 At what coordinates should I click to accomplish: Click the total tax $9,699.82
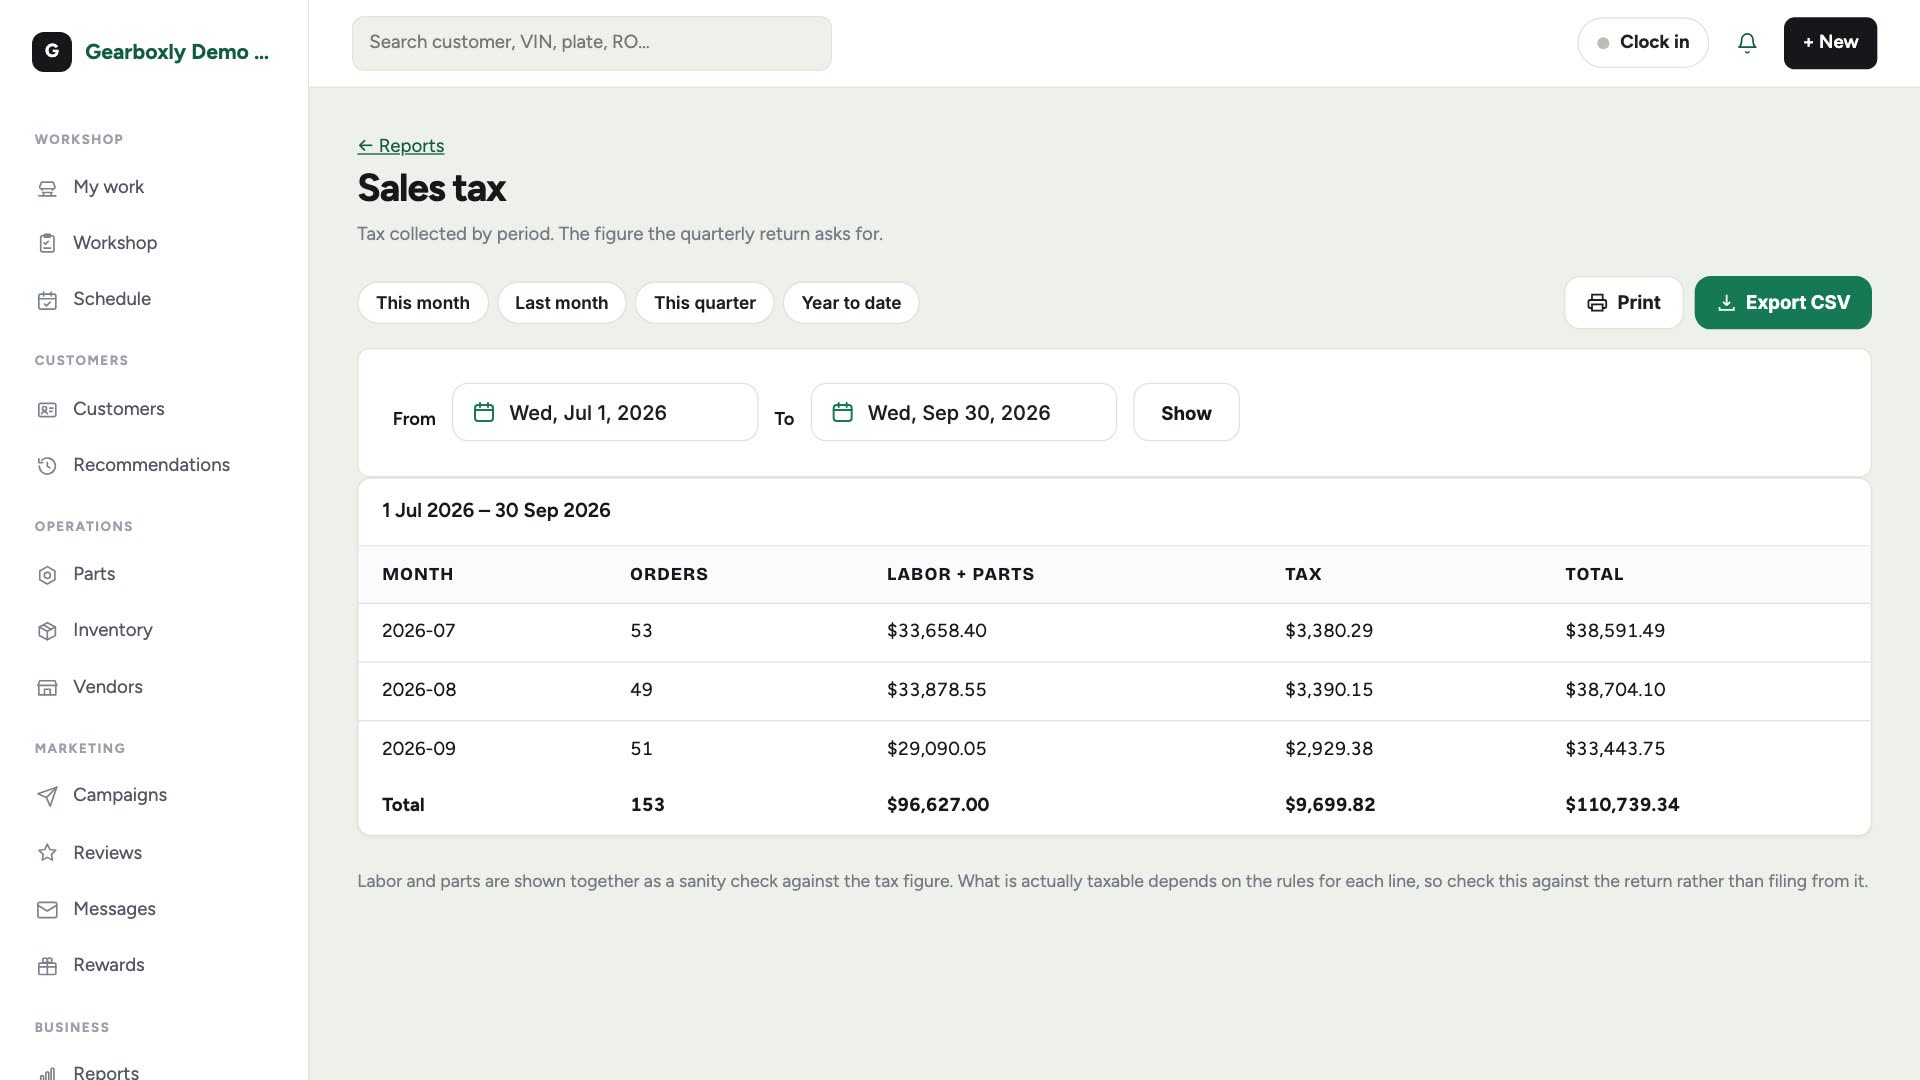click(x=1330, y=805)
